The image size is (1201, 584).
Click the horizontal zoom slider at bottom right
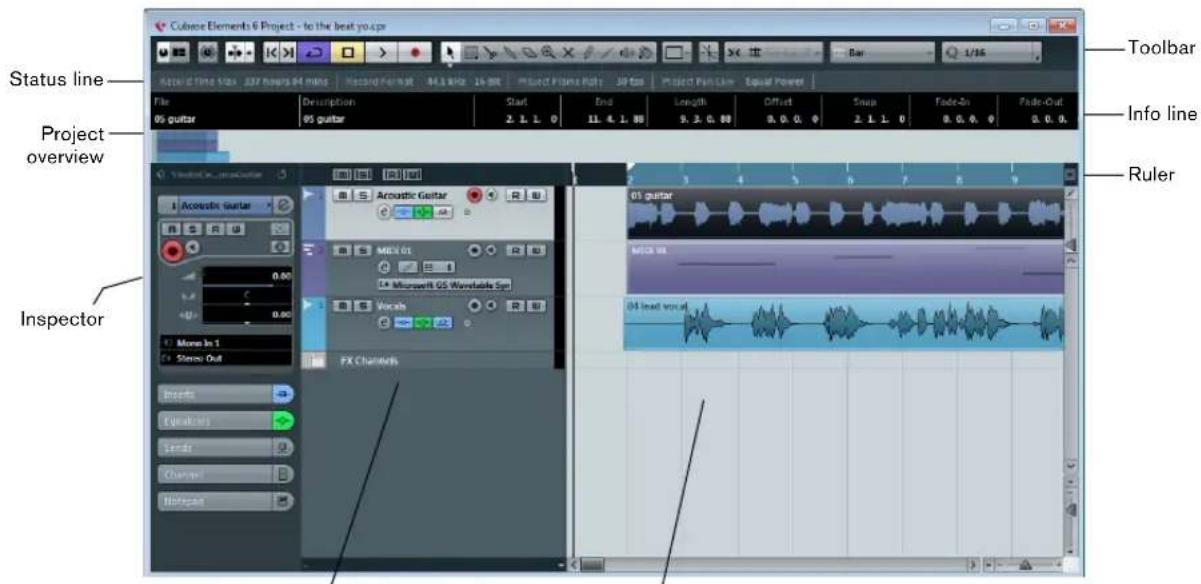click(1023, 564)
